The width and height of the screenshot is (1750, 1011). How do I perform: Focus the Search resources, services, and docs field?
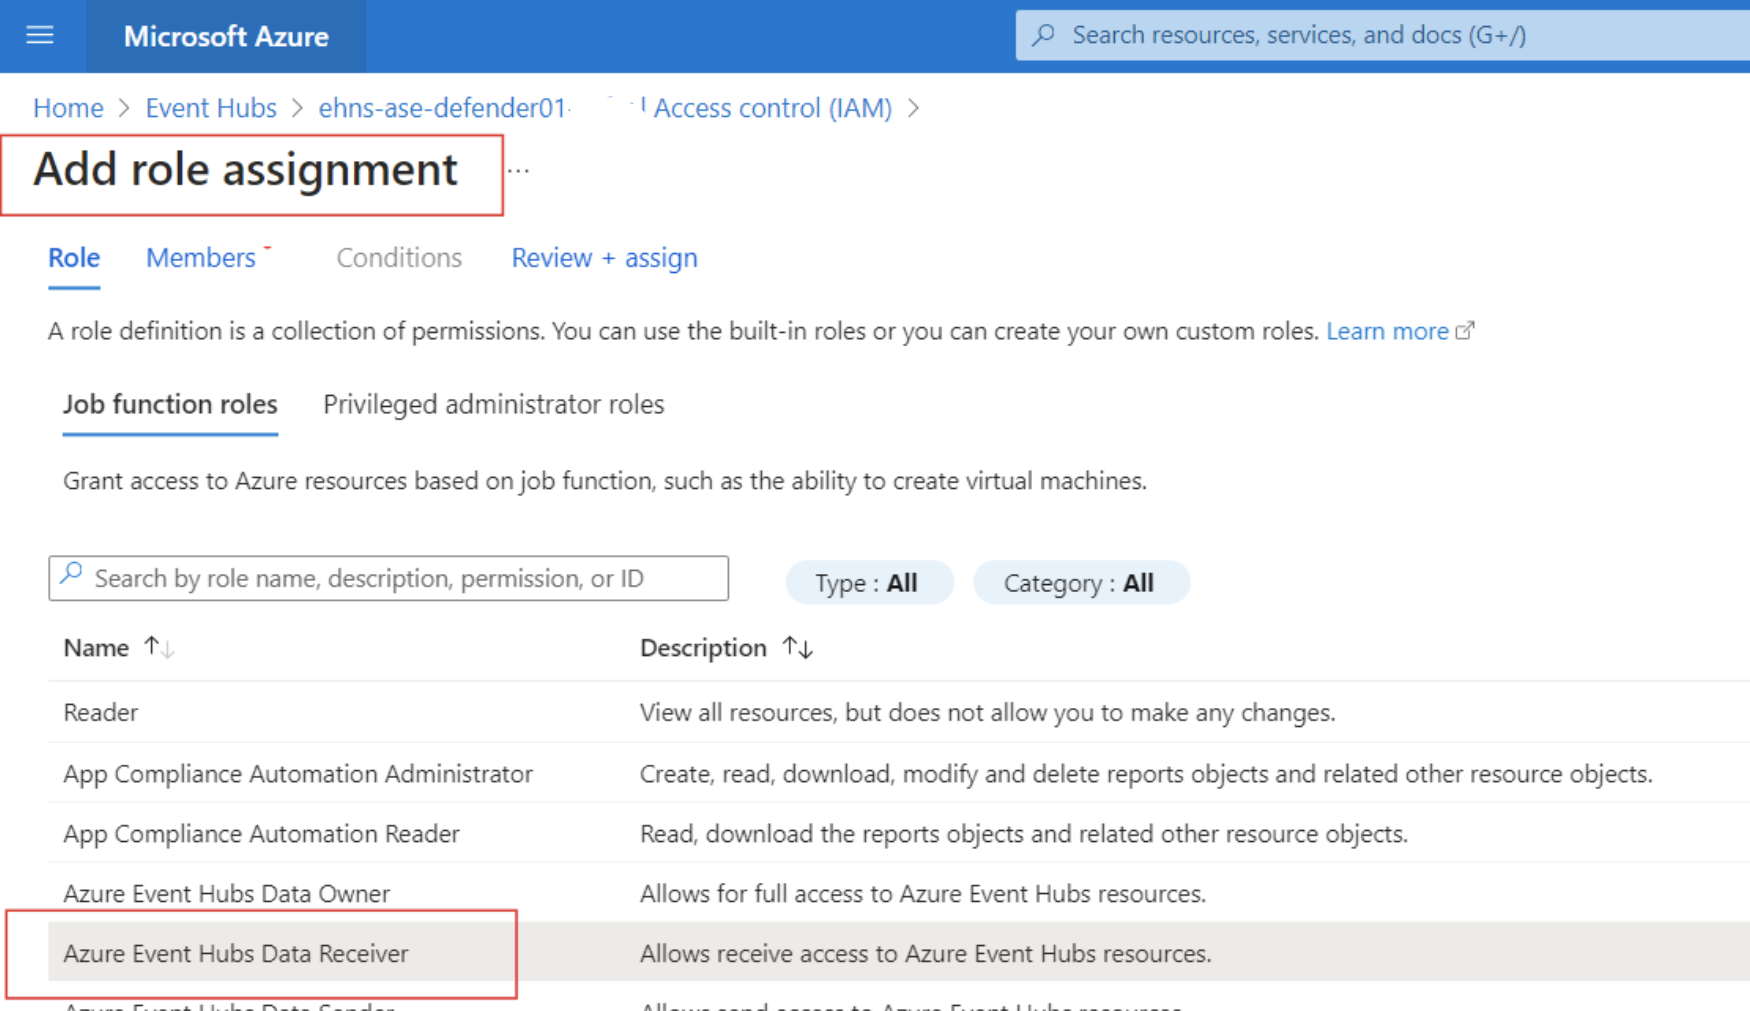tap(1383, 35)
